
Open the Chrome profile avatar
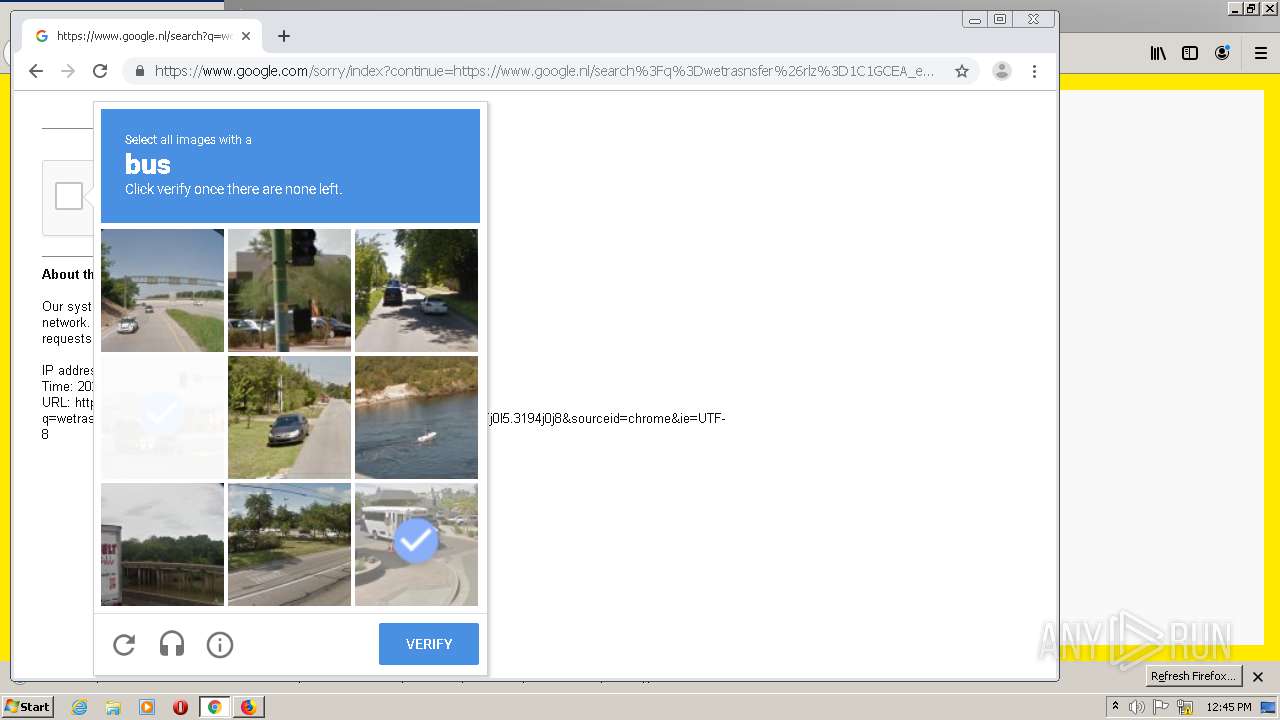click(1002, 71)
